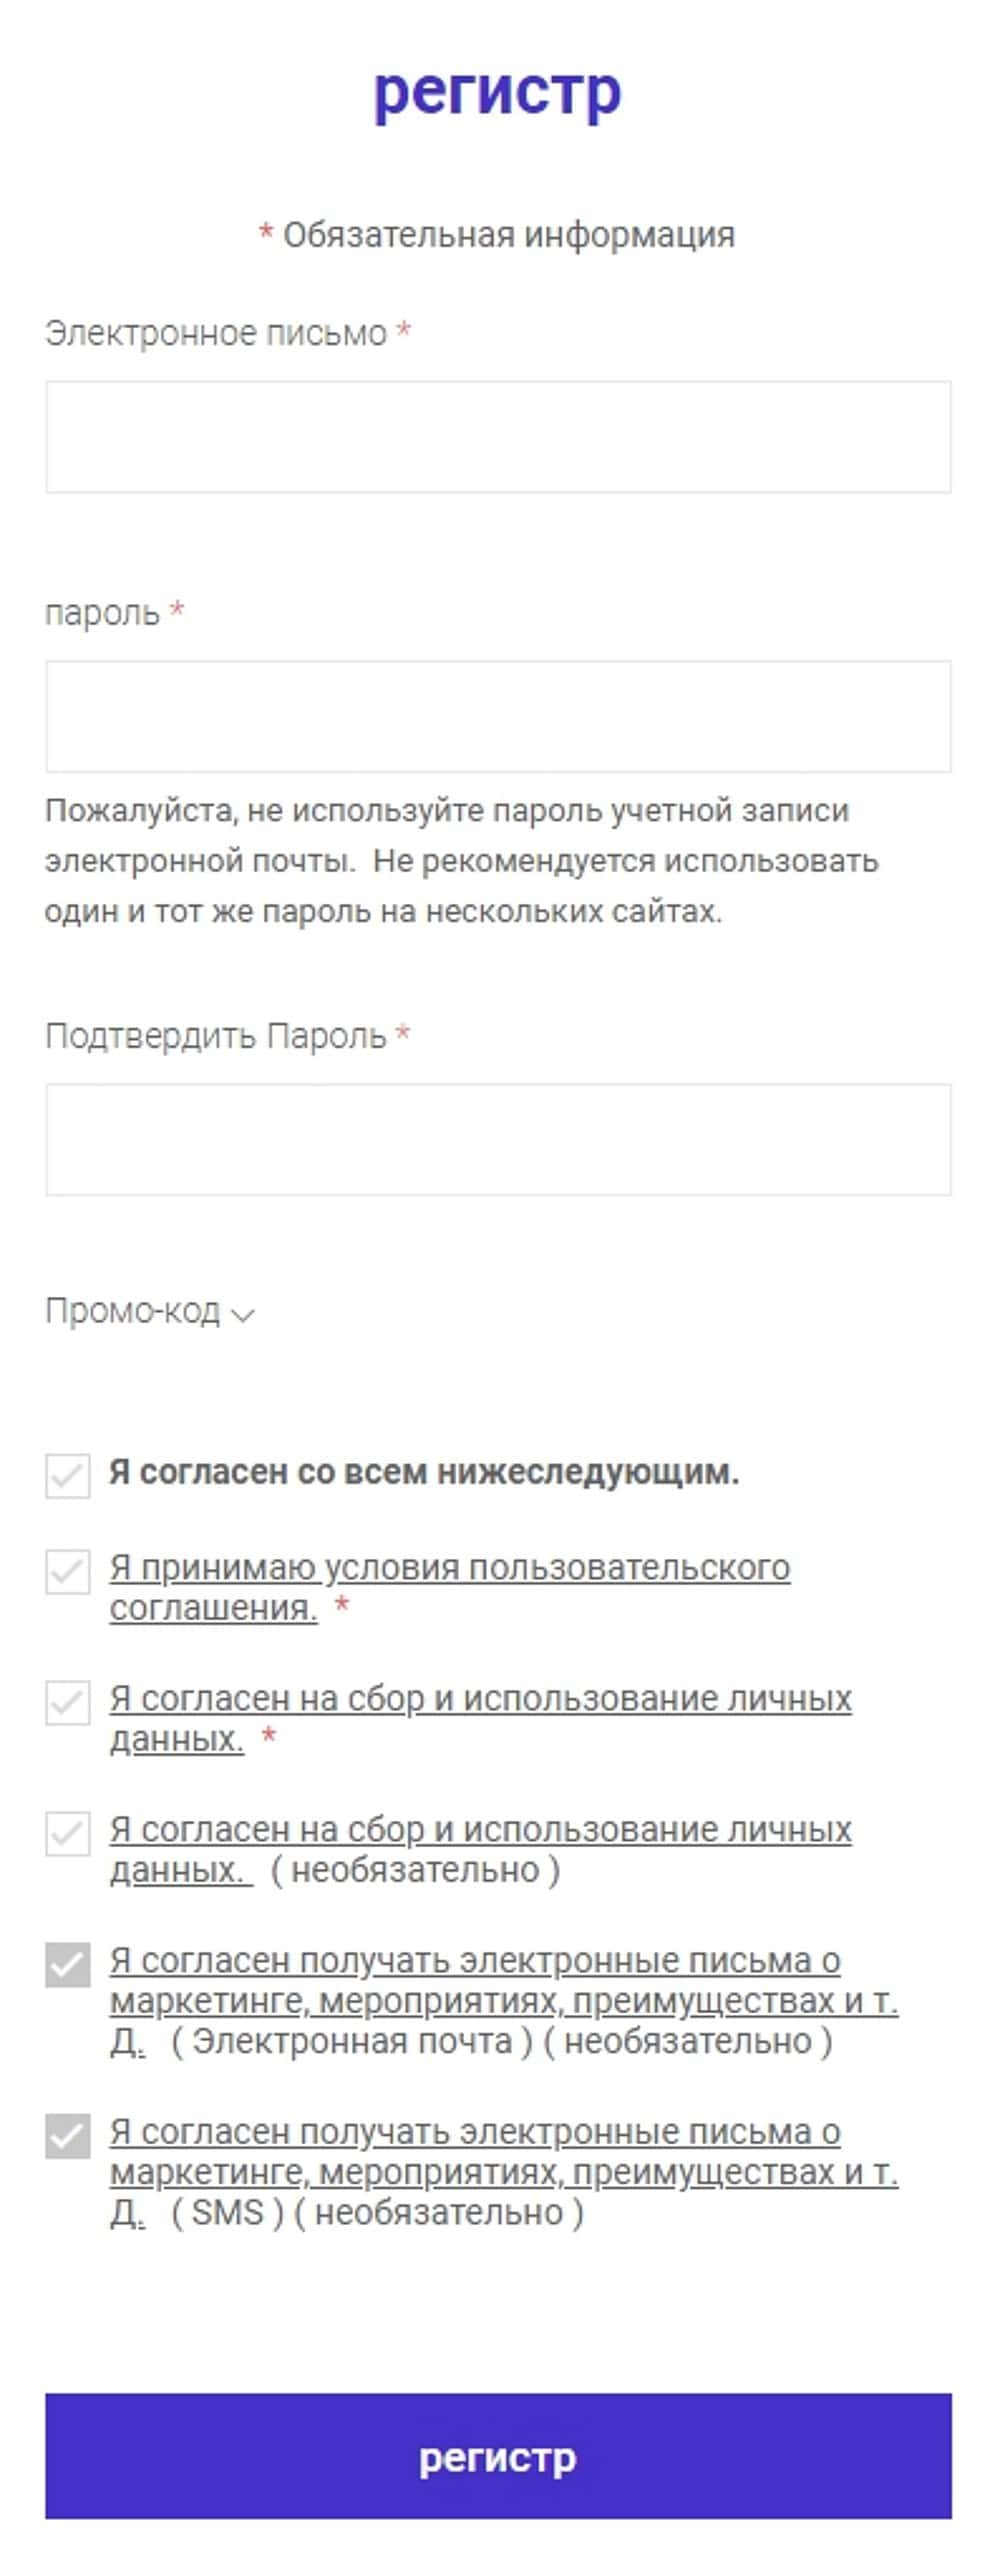Focus the пароль text box
Viewport: 1000px width, 2552px height.
click(x=498, y=716)
